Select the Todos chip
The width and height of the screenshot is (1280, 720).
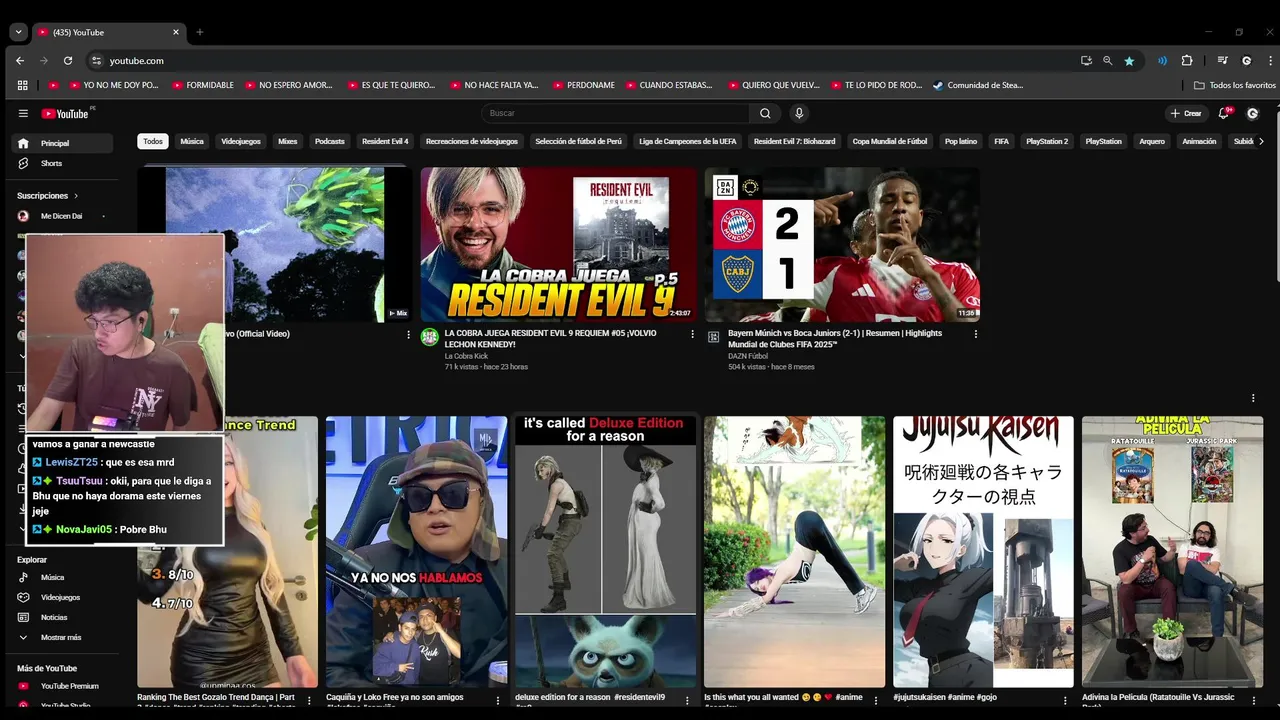(152, 141)
